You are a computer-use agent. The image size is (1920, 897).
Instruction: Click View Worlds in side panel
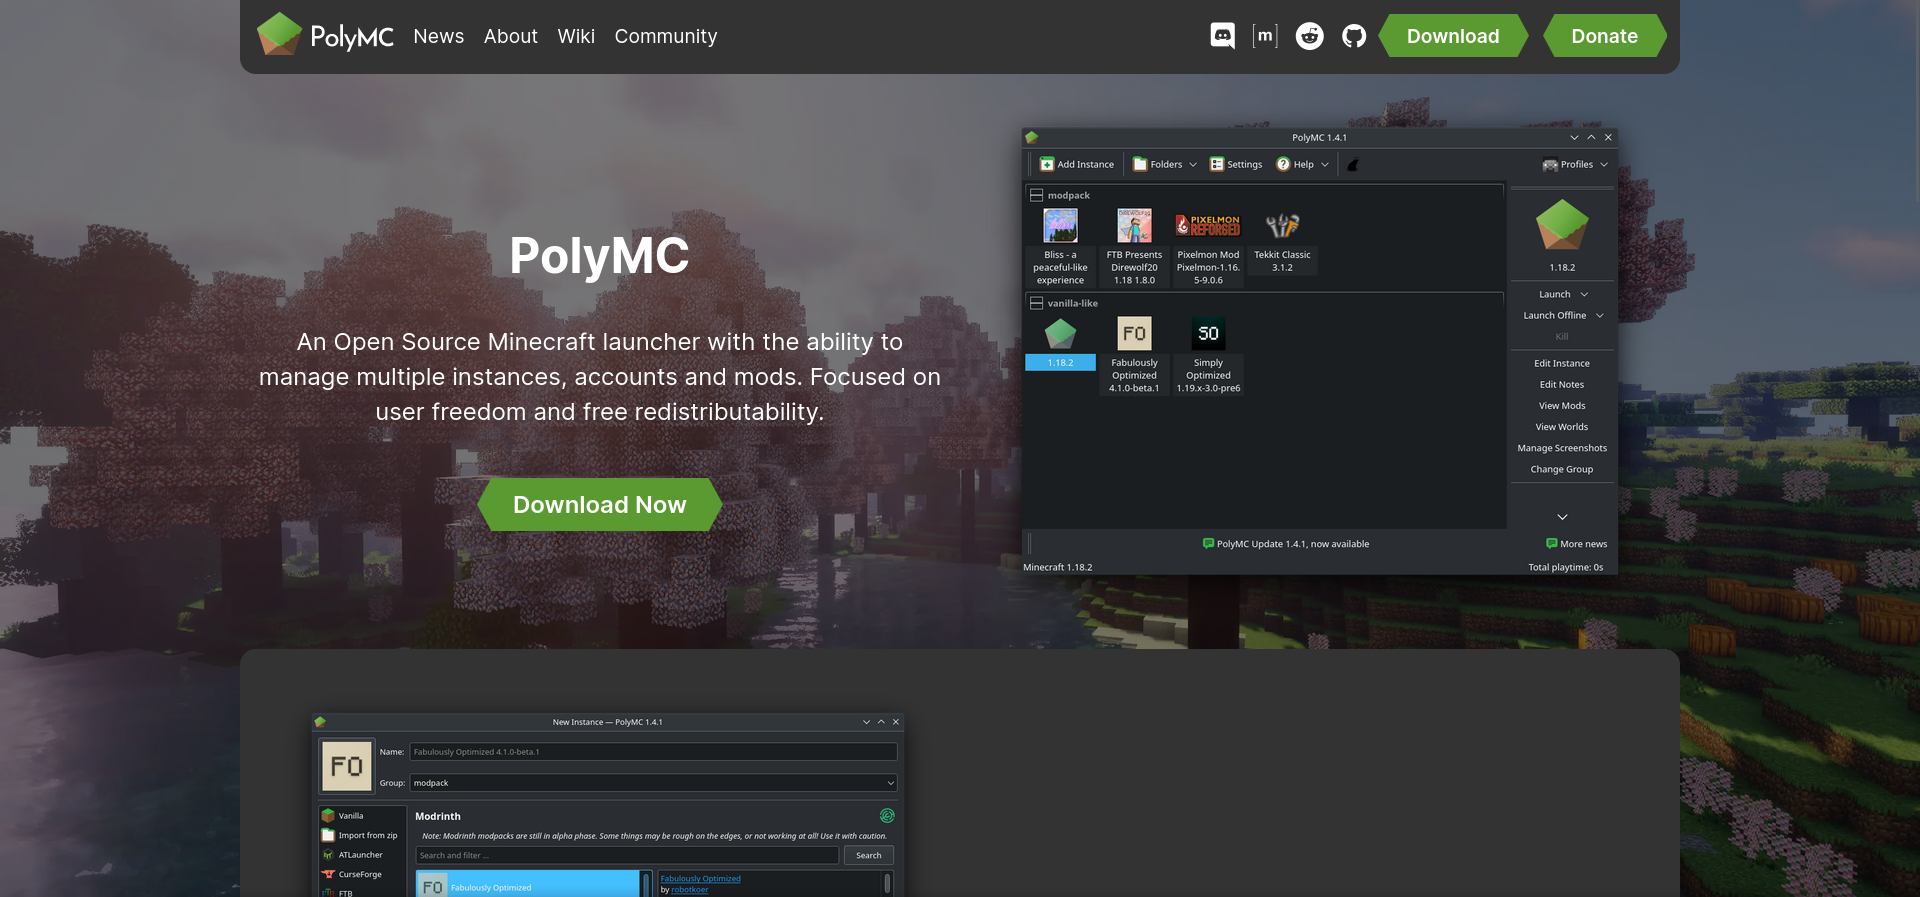point(1562,426)
